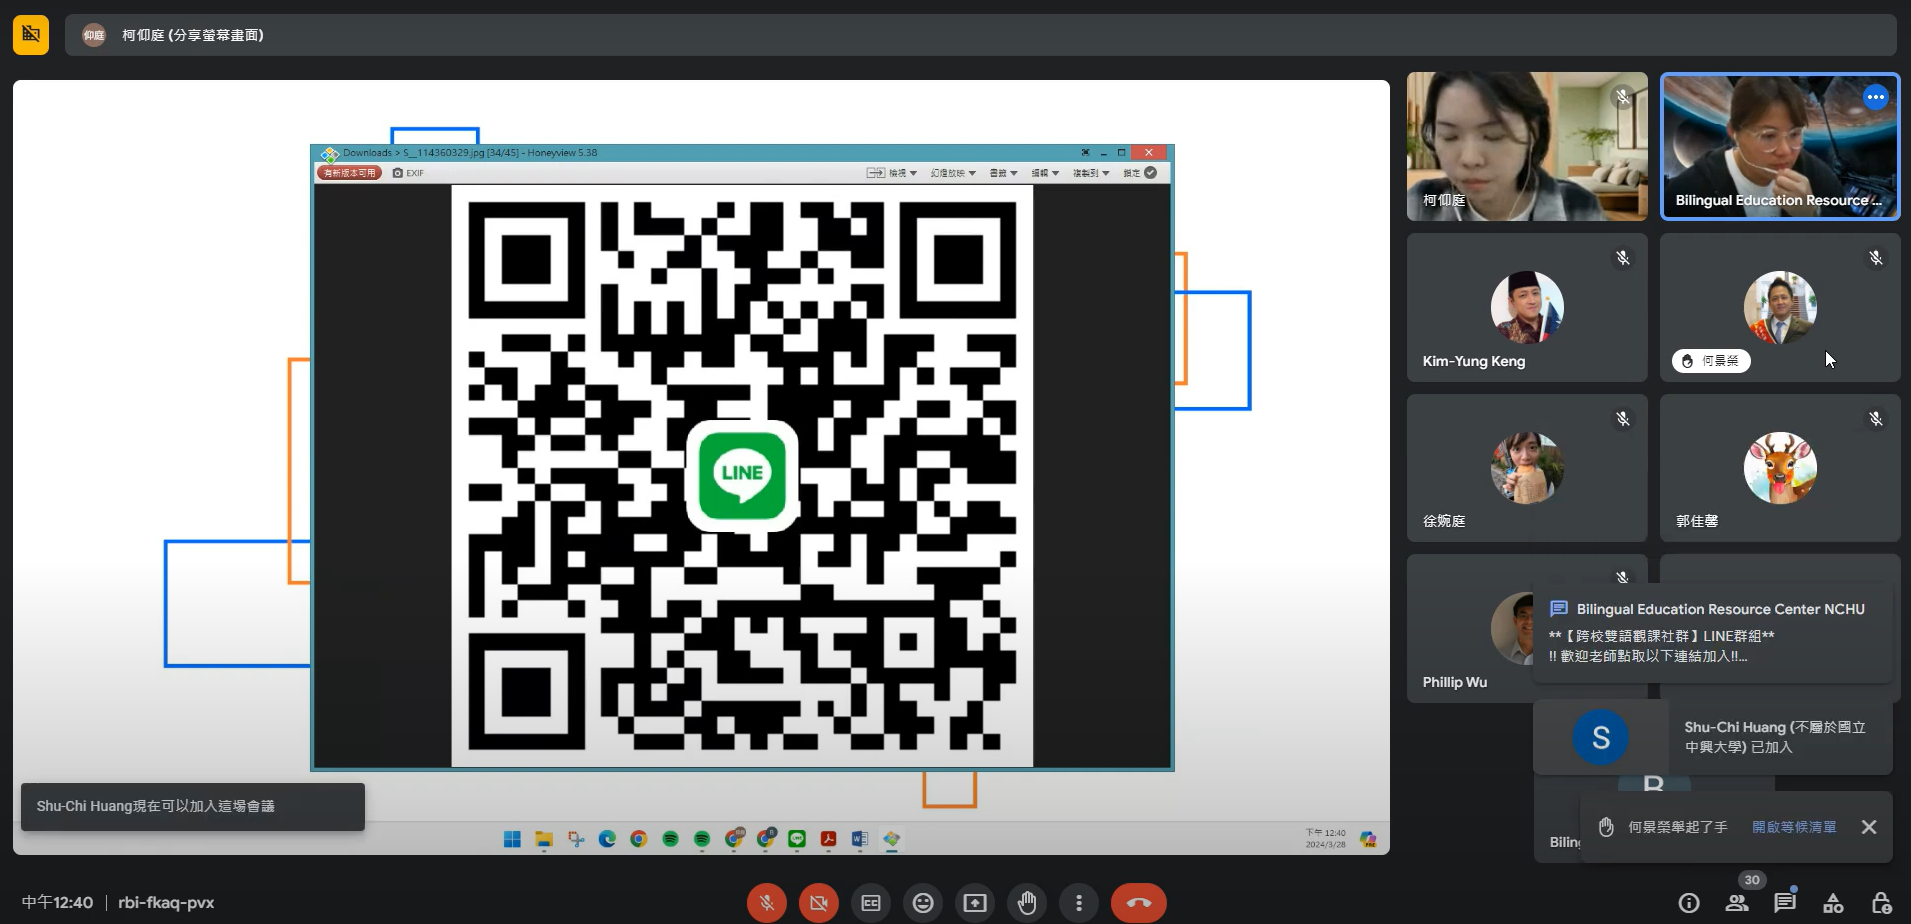This screenshot has width=1911, height=924.
Task: Select the Bilingual Education Resource video tile
Action: pyautogui.click(x=1780, y=146)
